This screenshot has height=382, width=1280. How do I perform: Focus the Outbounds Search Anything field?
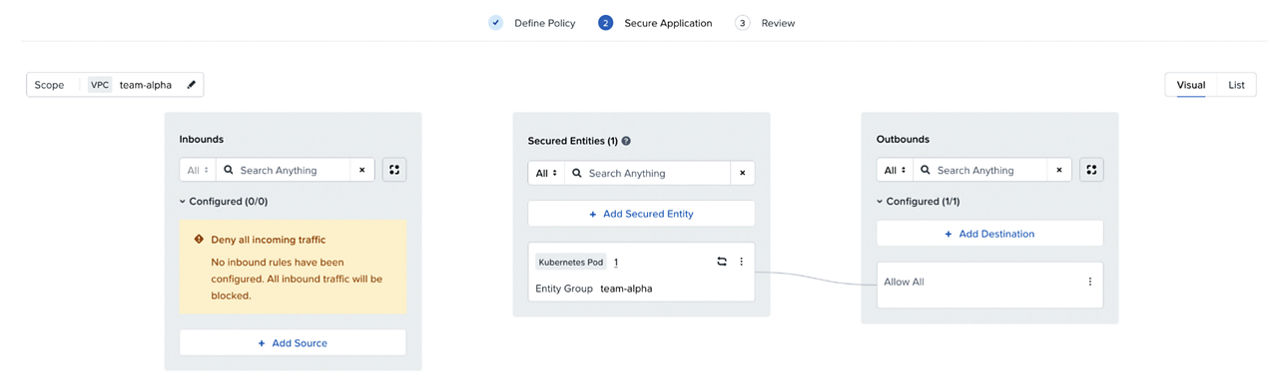981,170
